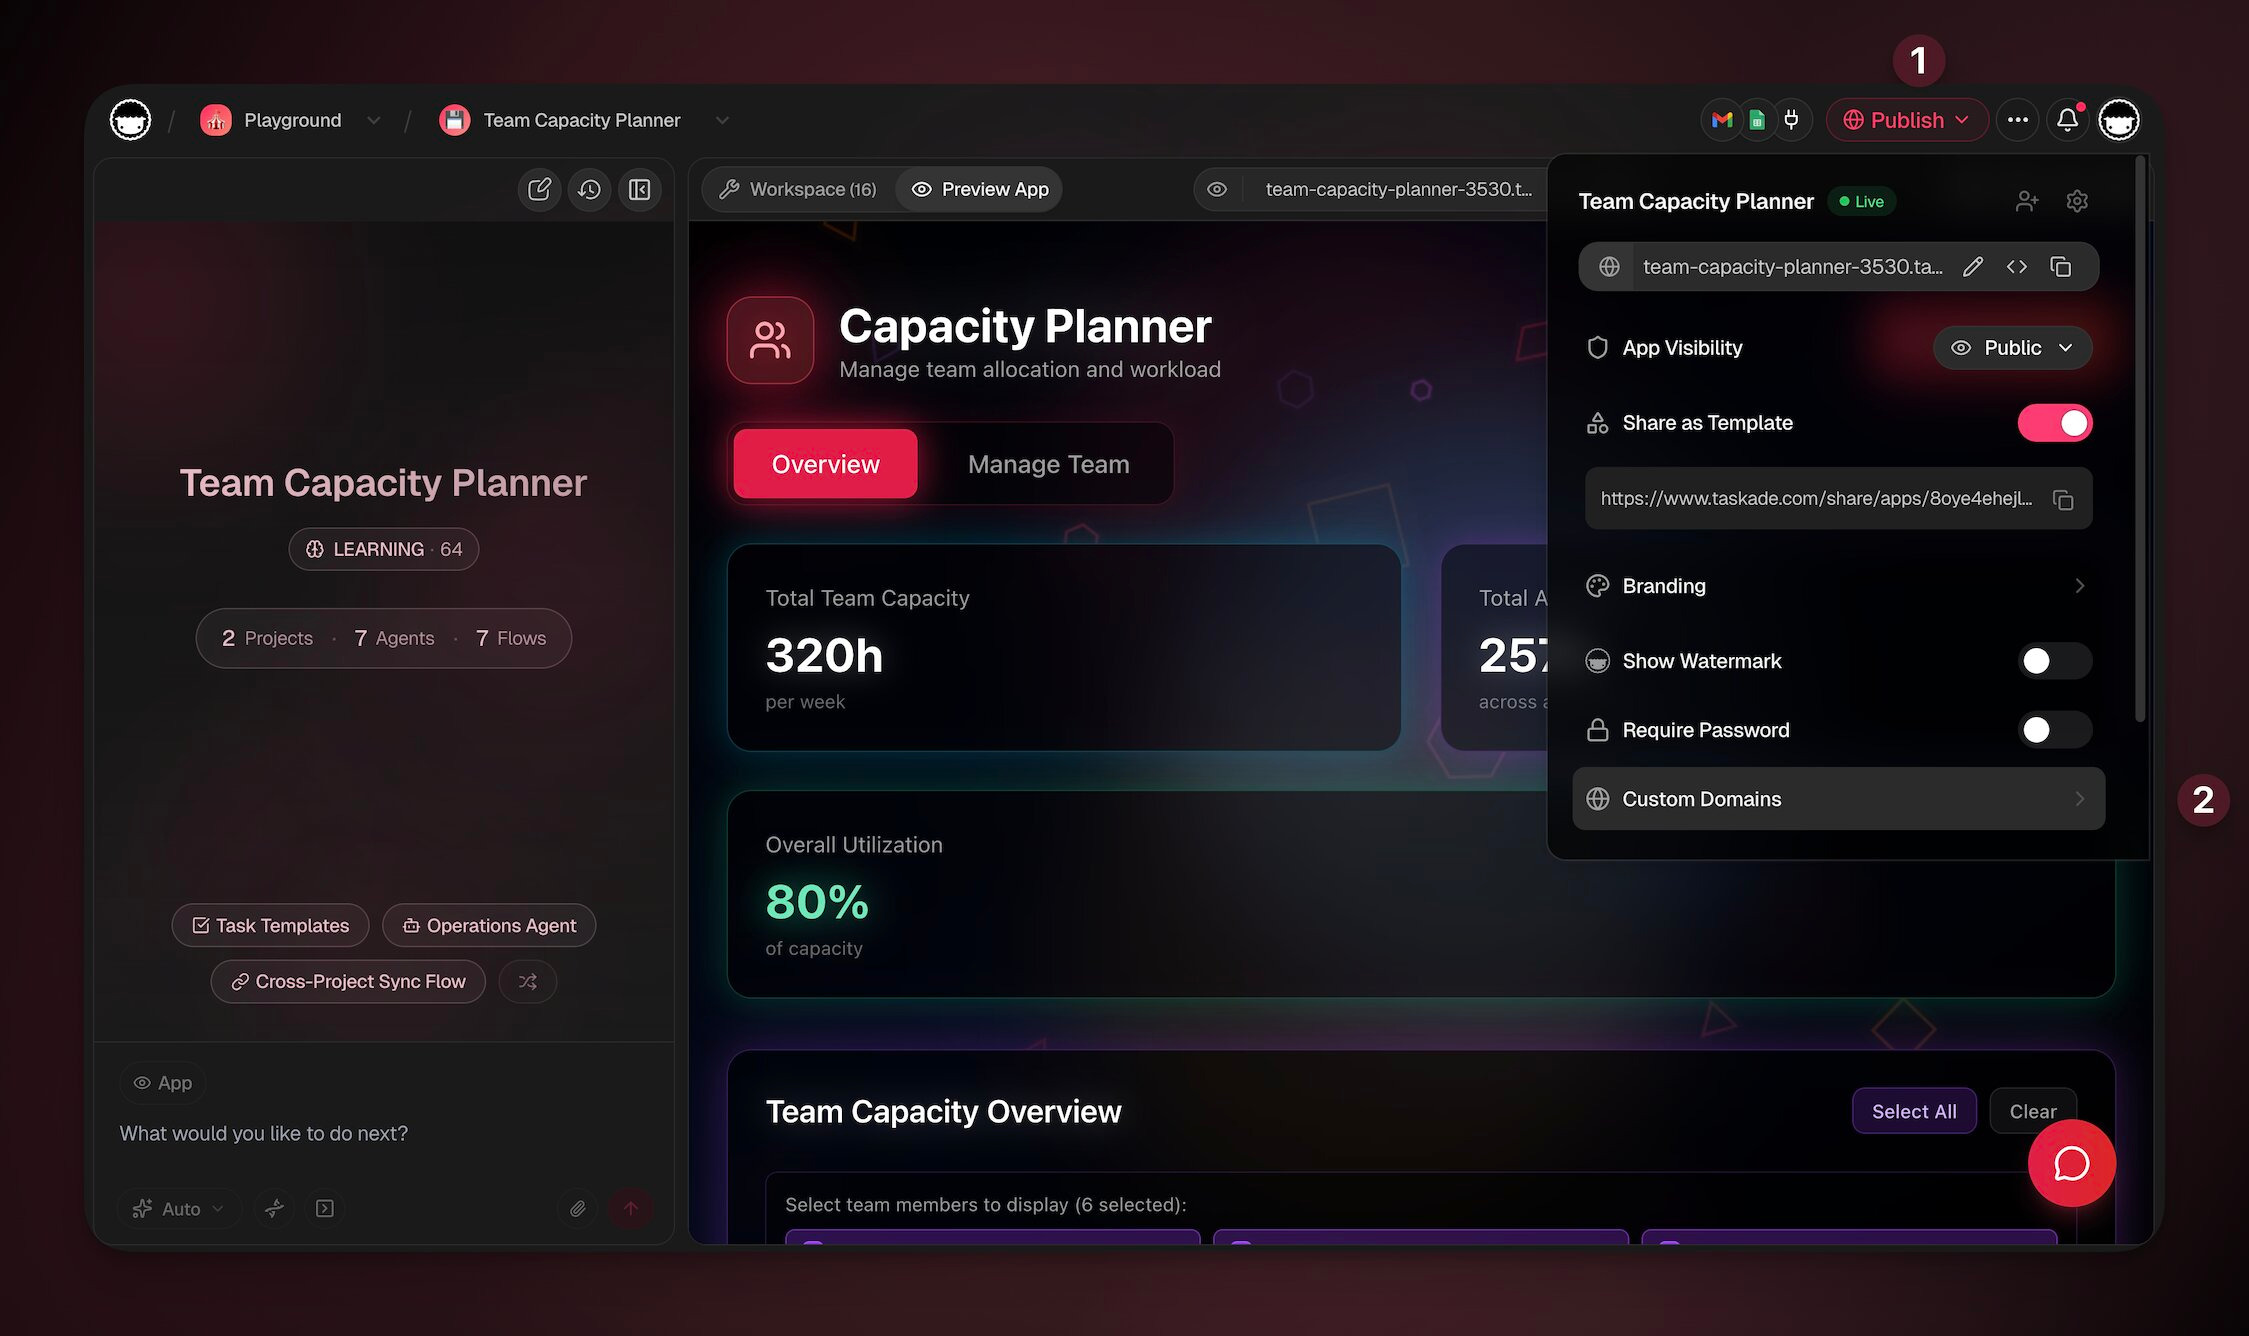Turn on Require Password switch
Image resolution: width=2249 pixels, height=1336 pixels.
click(2054, 730)
